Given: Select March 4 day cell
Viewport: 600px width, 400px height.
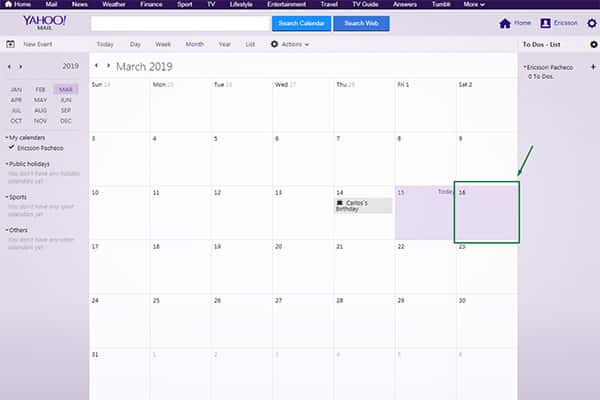Looking at the screenshot, I should point(180,159).
